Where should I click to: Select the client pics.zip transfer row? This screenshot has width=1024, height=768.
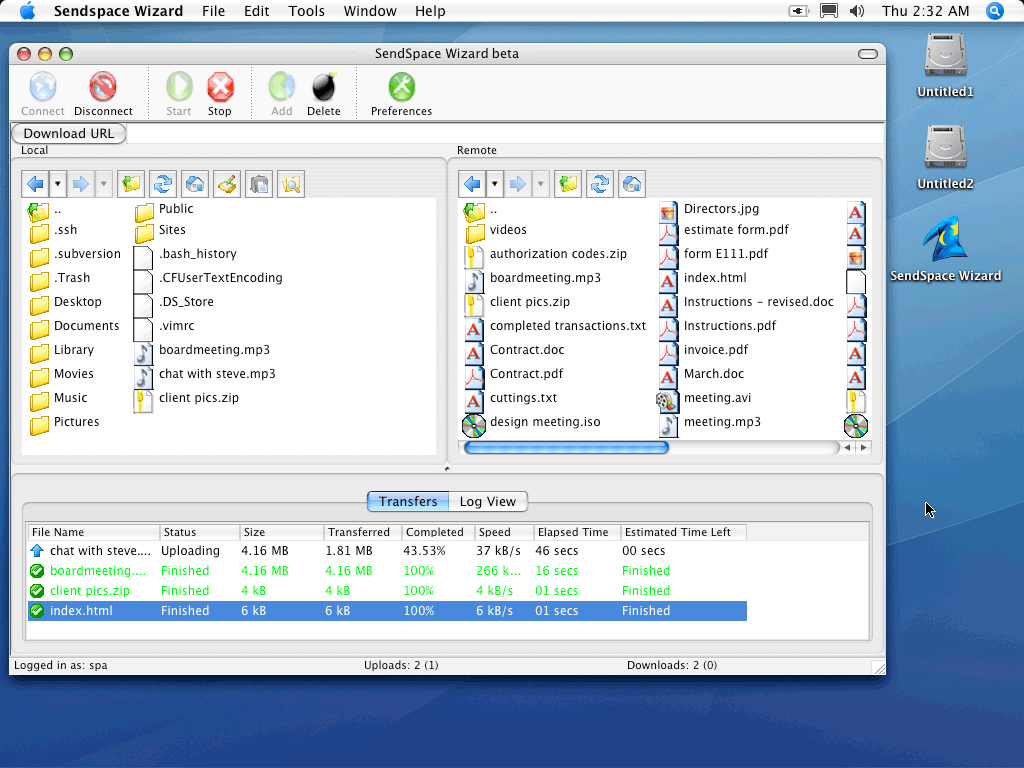tap(387, 590)
